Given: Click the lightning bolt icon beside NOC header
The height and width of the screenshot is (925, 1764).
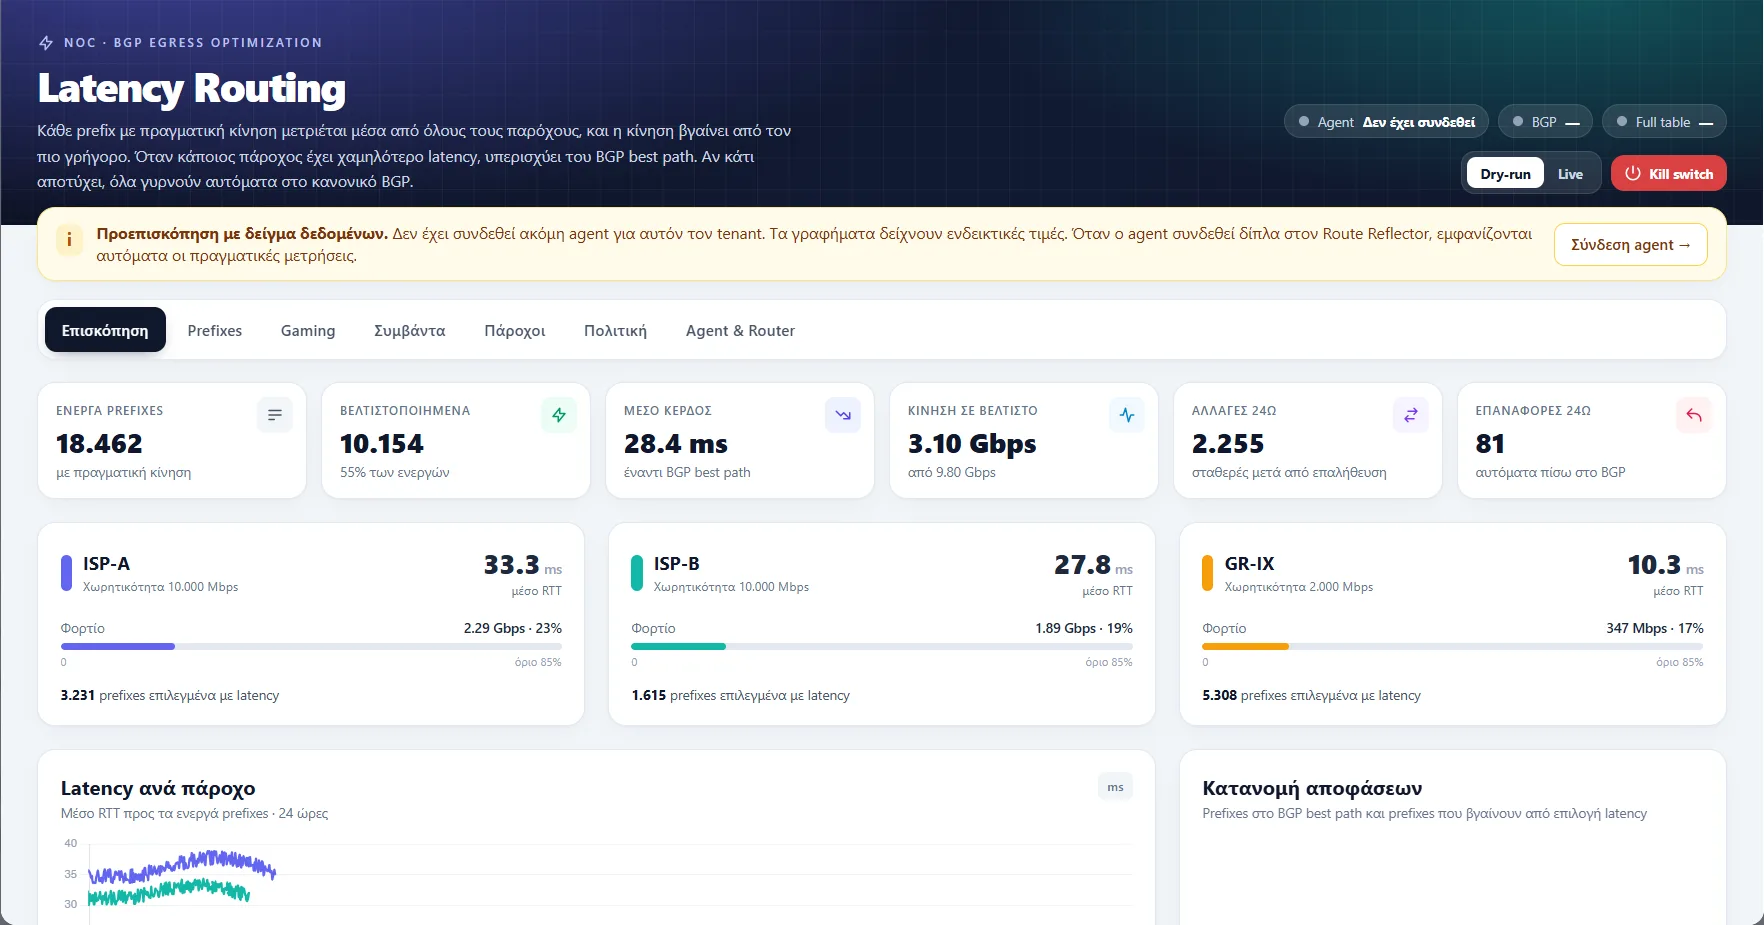Looking at the screenshot, I should coord(46,43).
